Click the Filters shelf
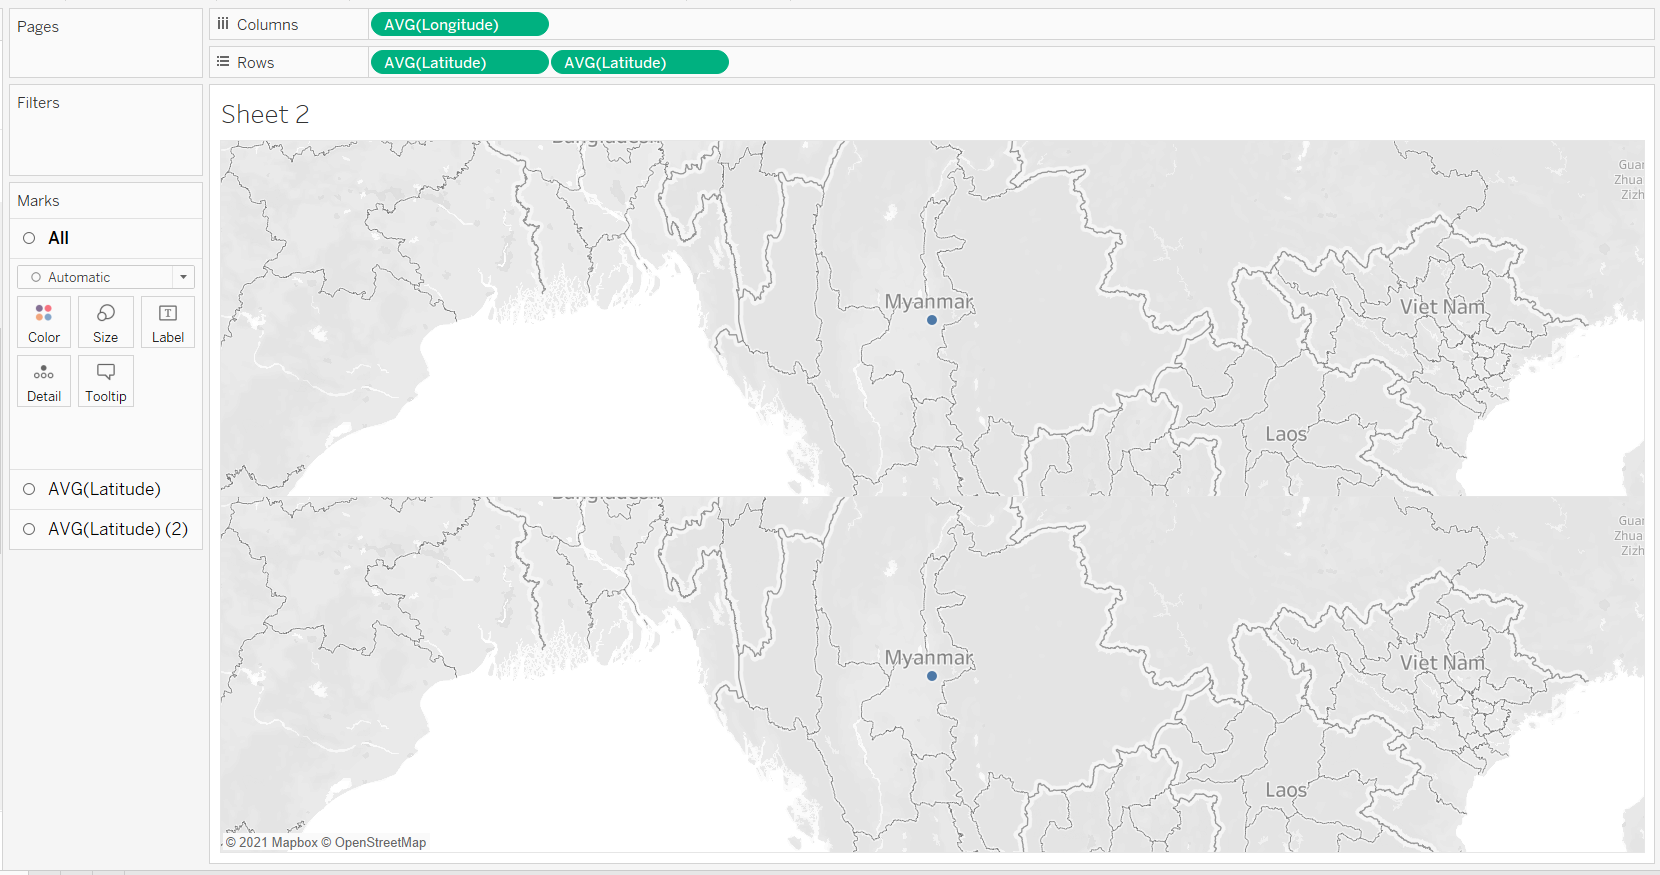 pyautogui.click(x=105, y=130)
